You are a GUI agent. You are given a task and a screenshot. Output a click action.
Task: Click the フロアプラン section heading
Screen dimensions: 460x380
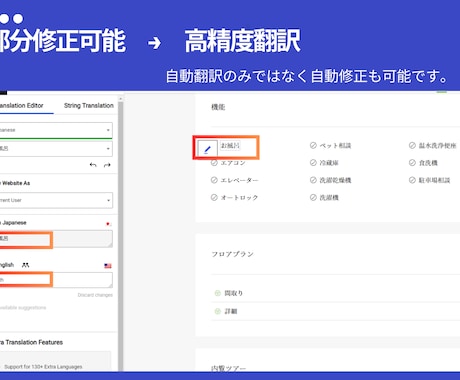233,254
